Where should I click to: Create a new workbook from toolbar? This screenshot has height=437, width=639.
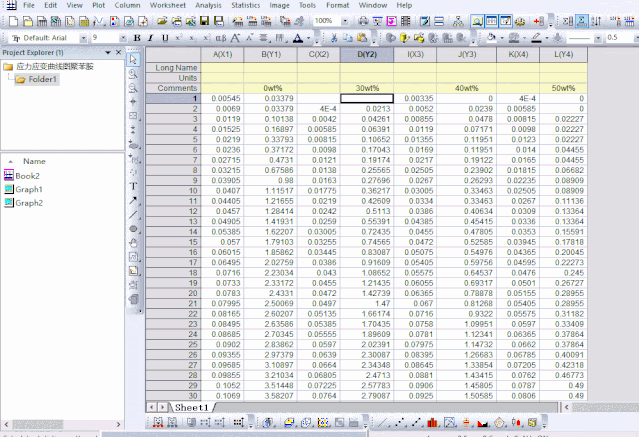pos(42,21)
